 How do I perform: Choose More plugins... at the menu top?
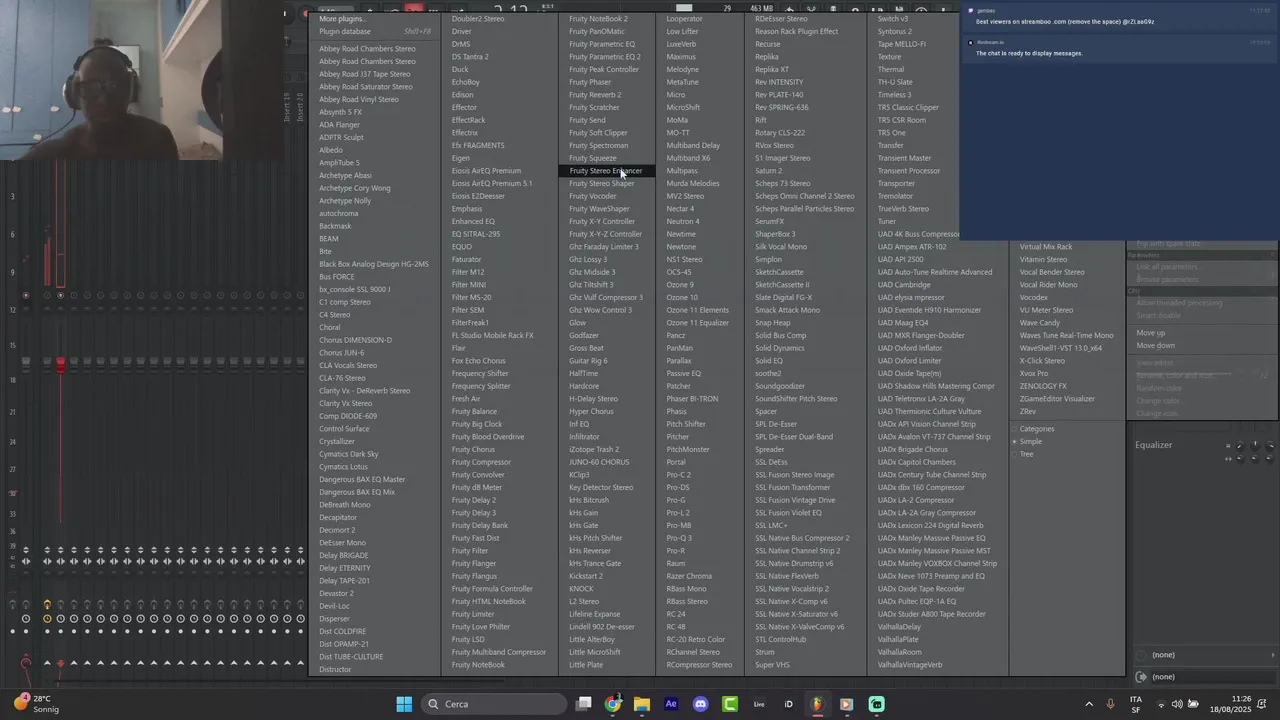[341, 19]
